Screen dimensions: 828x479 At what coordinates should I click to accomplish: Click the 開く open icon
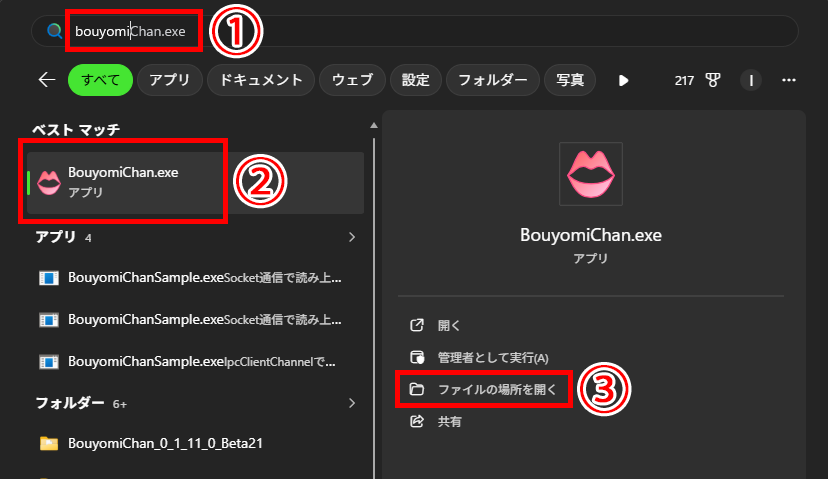point(417,325)
